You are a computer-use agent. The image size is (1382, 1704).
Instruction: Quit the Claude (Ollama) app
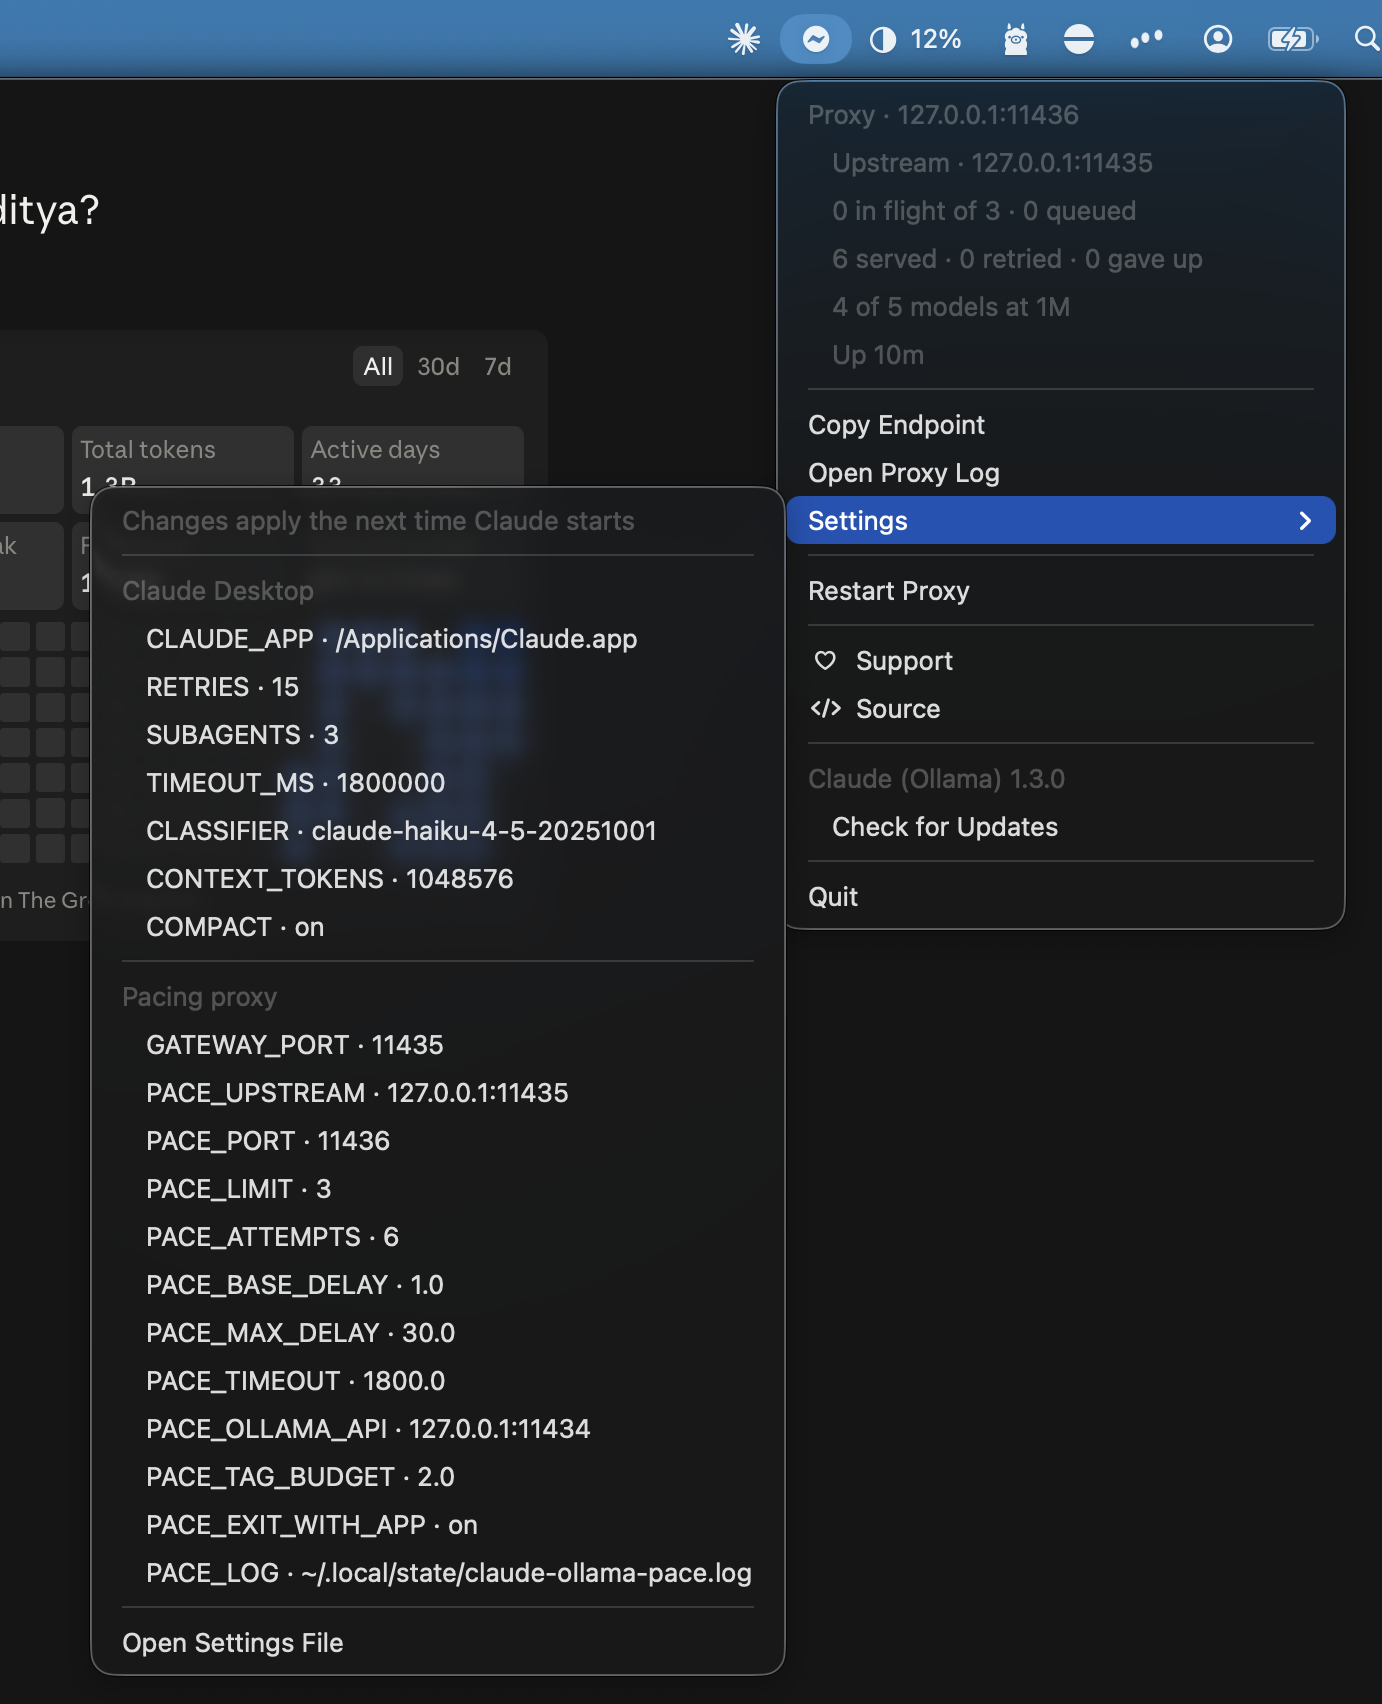(x=1061, y=896)
